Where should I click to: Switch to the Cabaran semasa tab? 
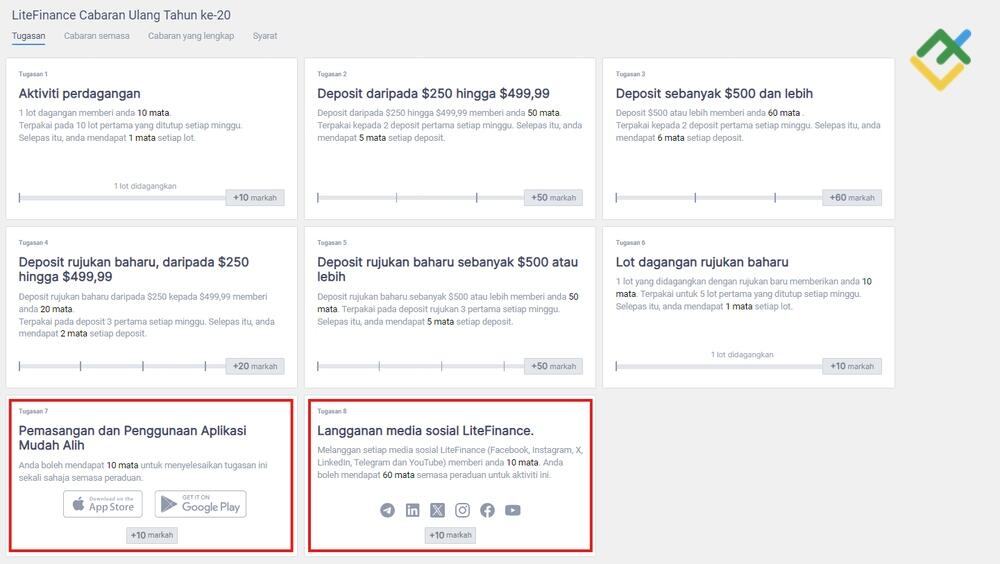(96, 36)
